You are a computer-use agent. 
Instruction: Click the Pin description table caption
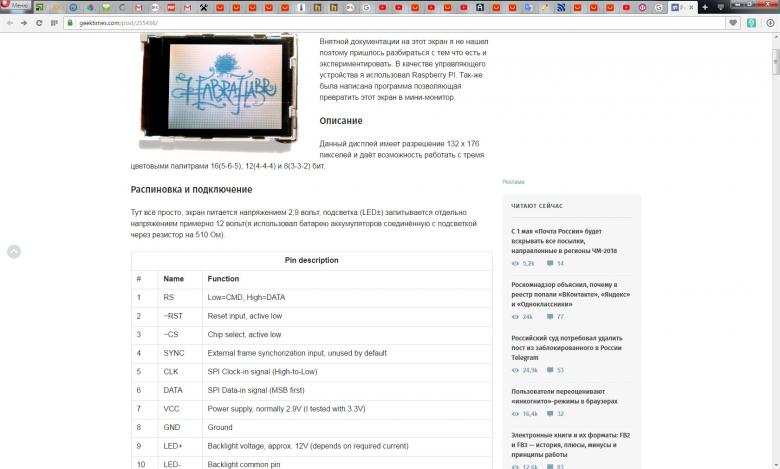(311, 260)
